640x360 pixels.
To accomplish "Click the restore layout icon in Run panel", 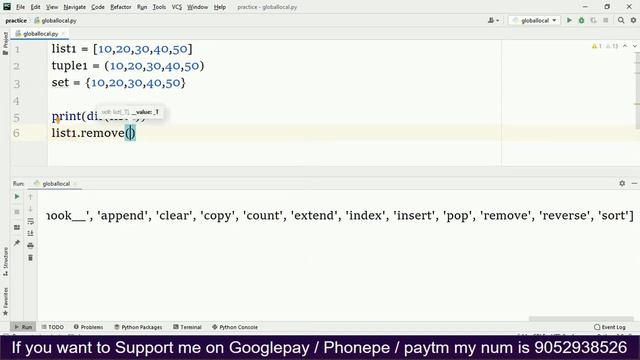I will coord(17,227).
